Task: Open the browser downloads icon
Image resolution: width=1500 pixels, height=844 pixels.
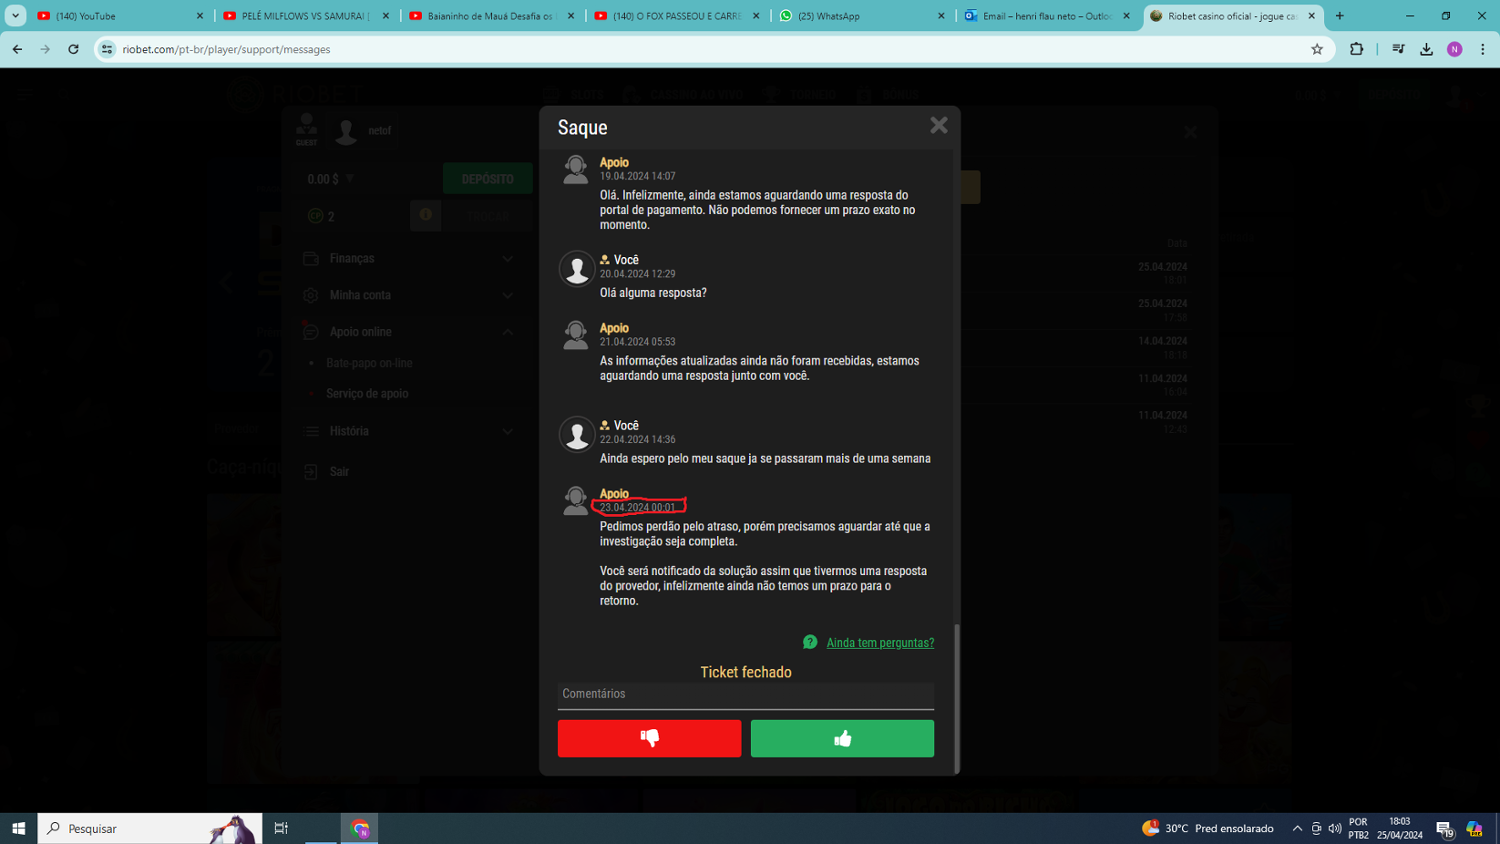Action: point(1426,49)
